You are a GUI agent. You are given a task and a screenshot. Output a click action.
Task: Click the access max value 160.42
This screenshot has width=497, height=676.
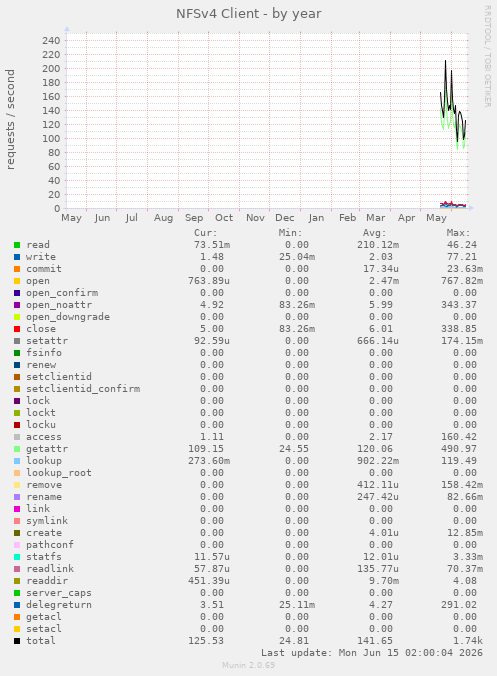[459, 437]
